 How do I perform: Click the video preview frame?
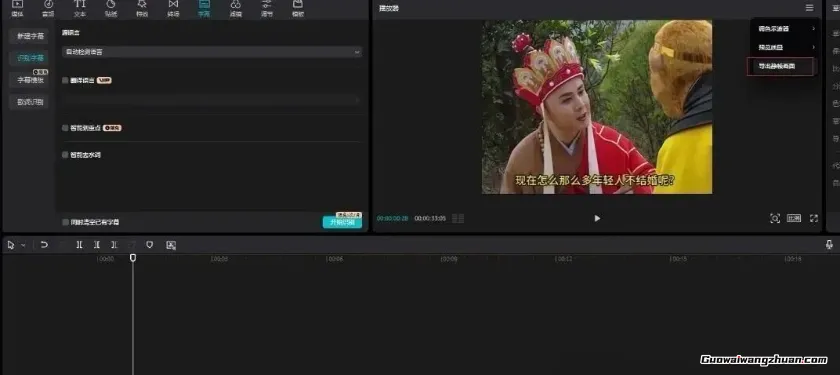pos(597,107)
